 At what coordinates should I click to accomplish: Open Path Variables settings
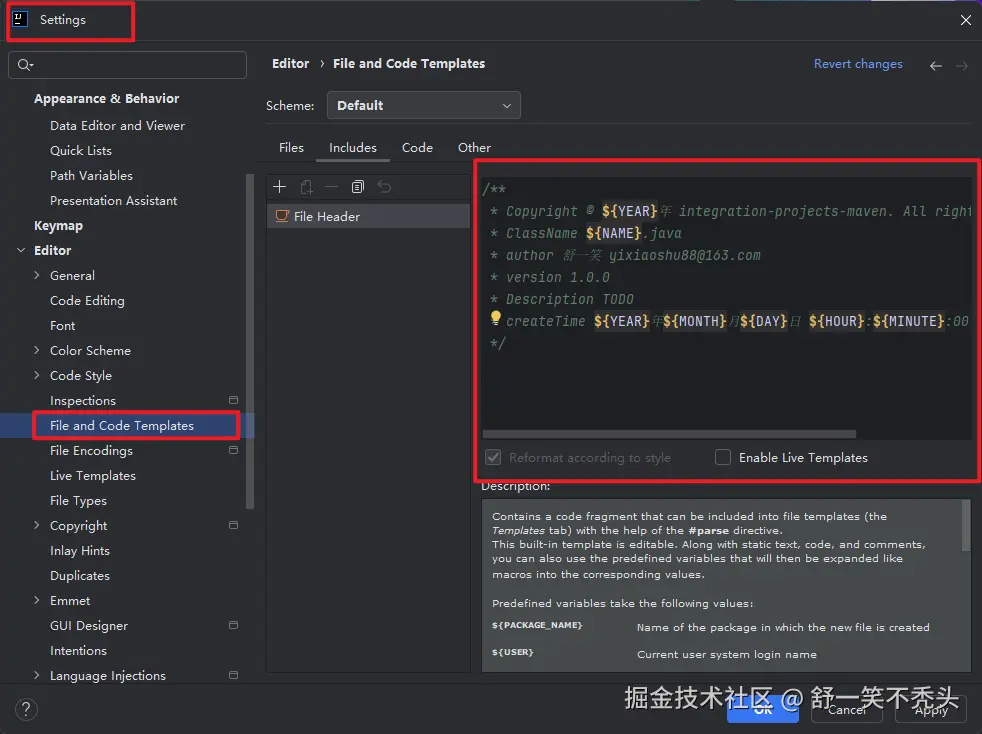[91, 175]
